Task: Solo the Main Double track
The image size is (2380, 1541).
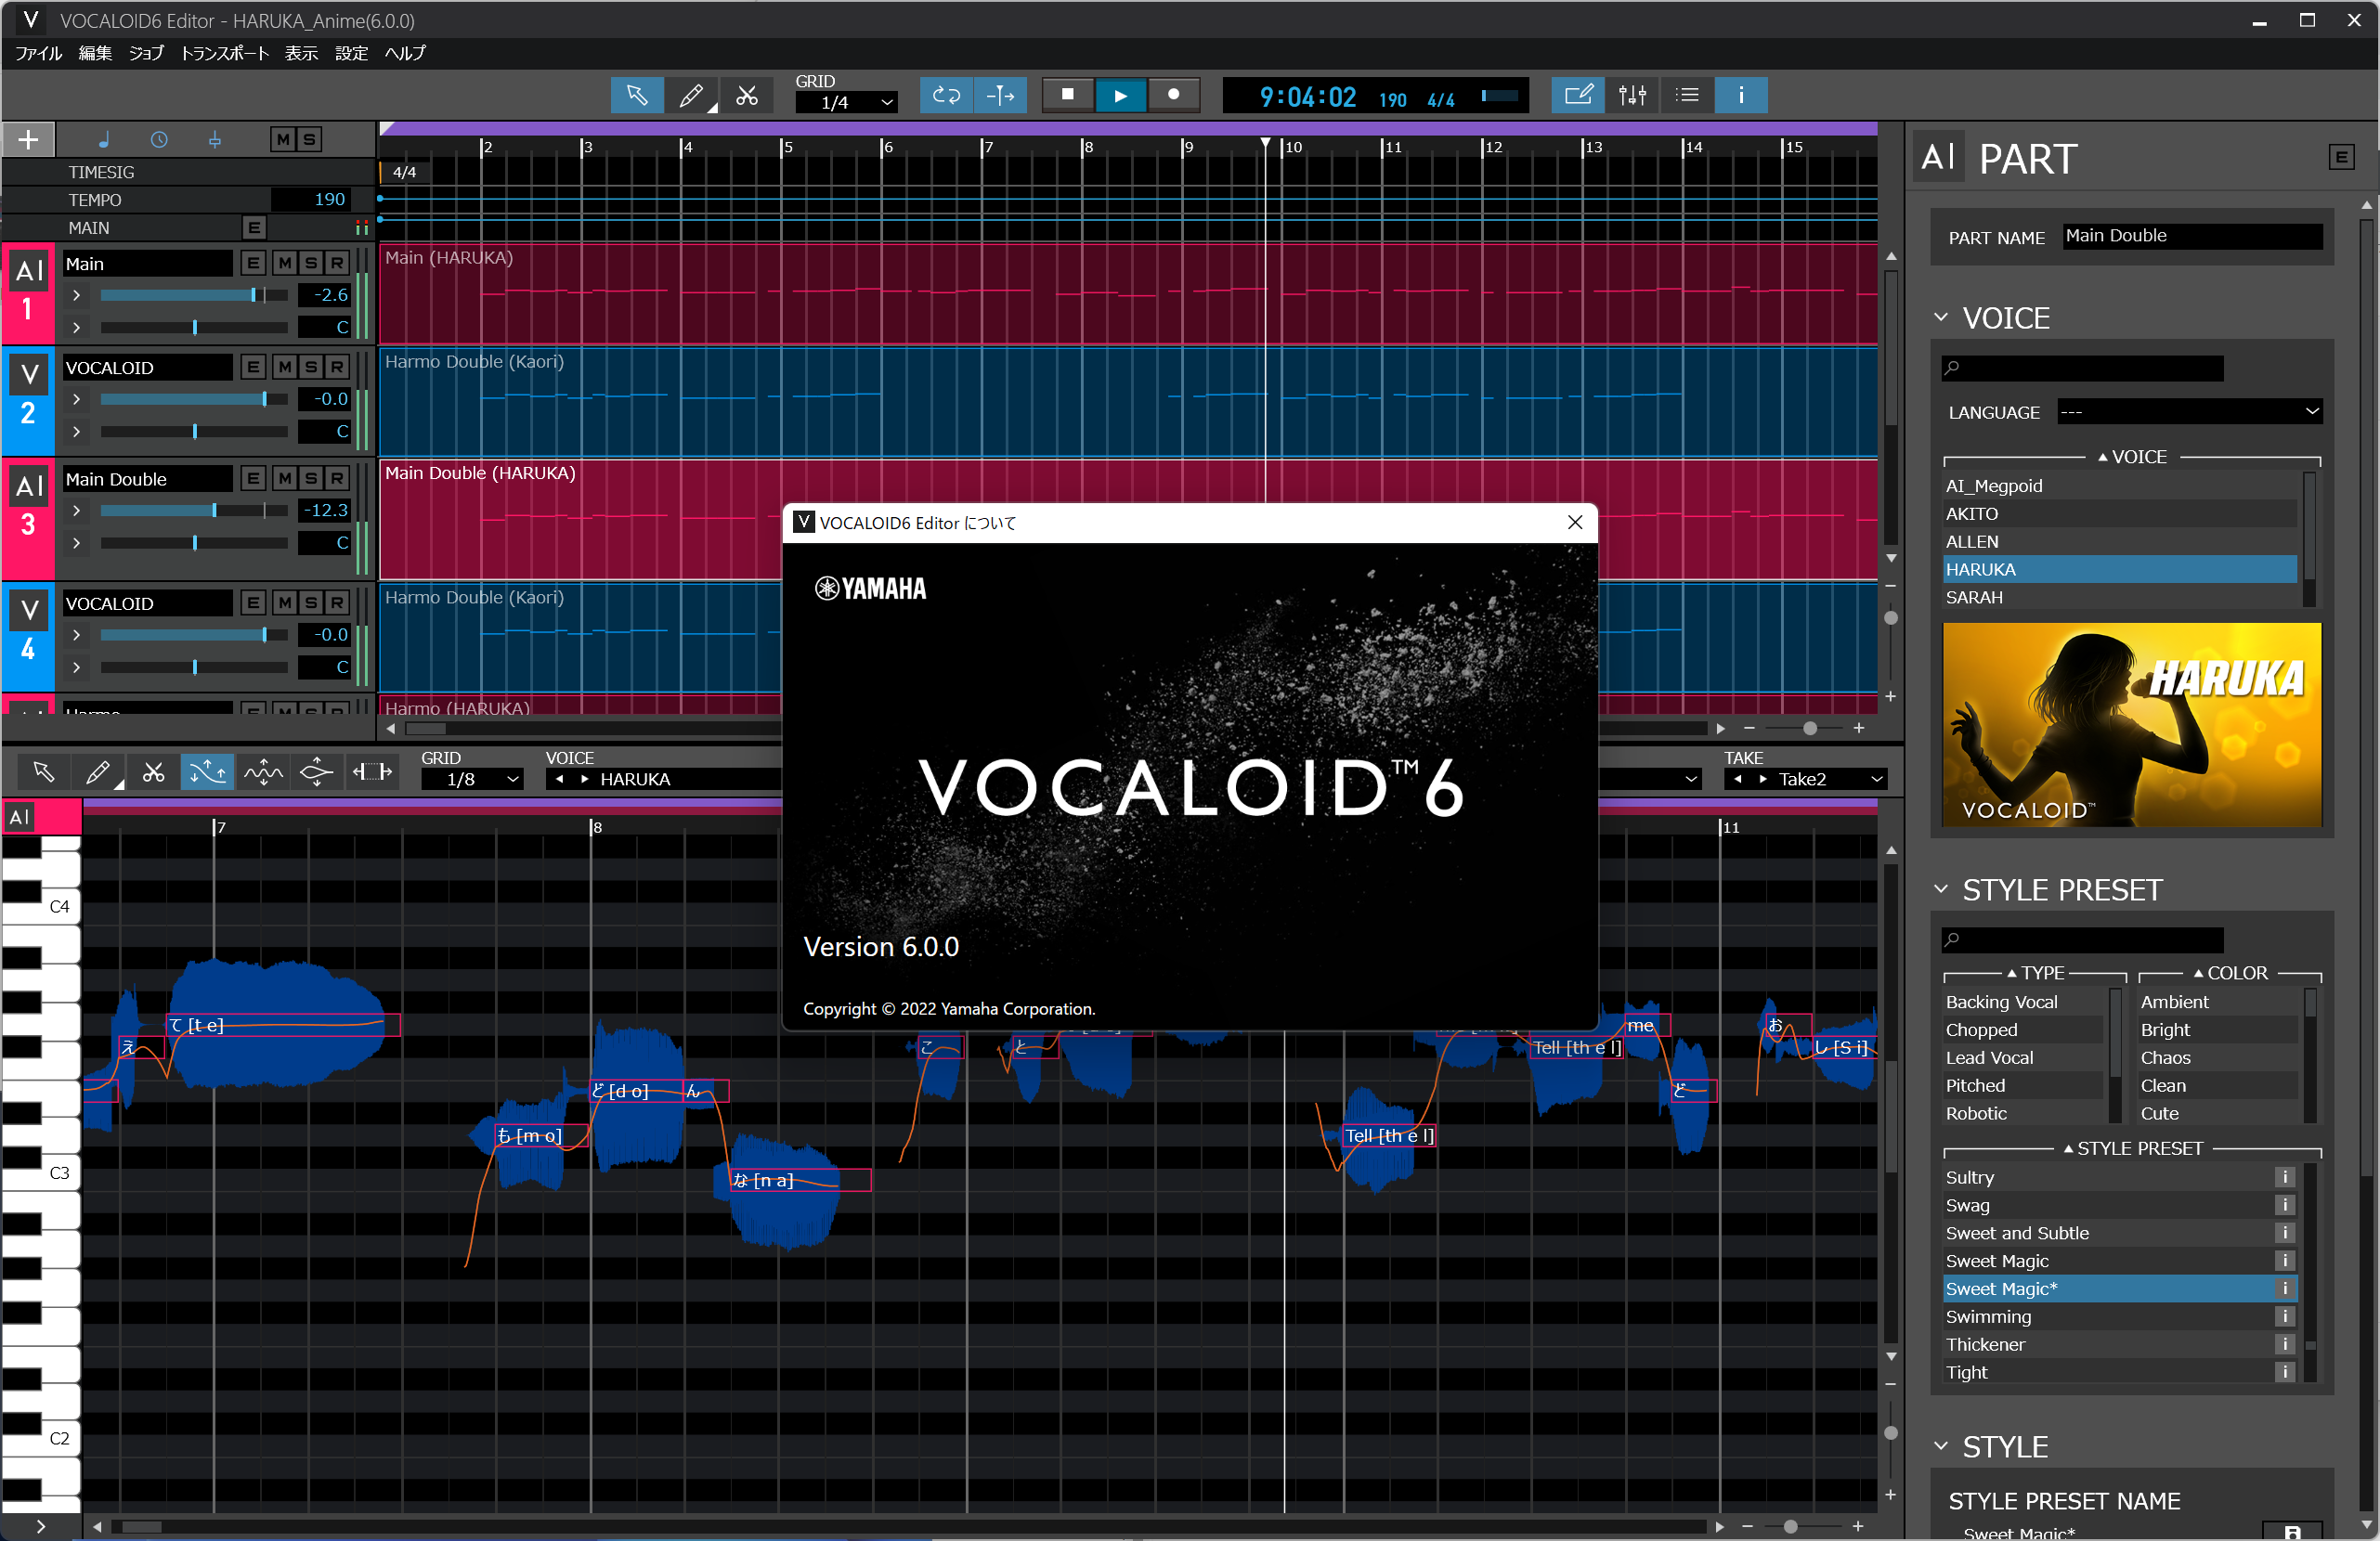Action: pyautogui.click(x=311, y=479)
